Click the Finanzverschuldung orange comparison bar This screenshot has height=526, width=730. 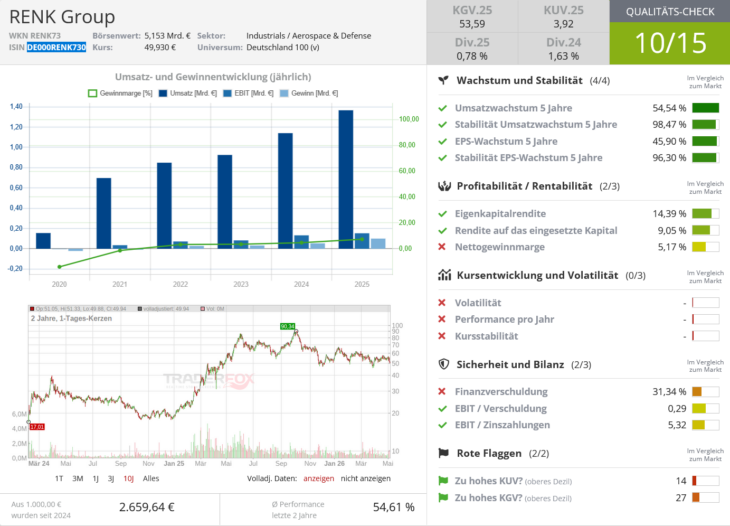tap(705, 391)
